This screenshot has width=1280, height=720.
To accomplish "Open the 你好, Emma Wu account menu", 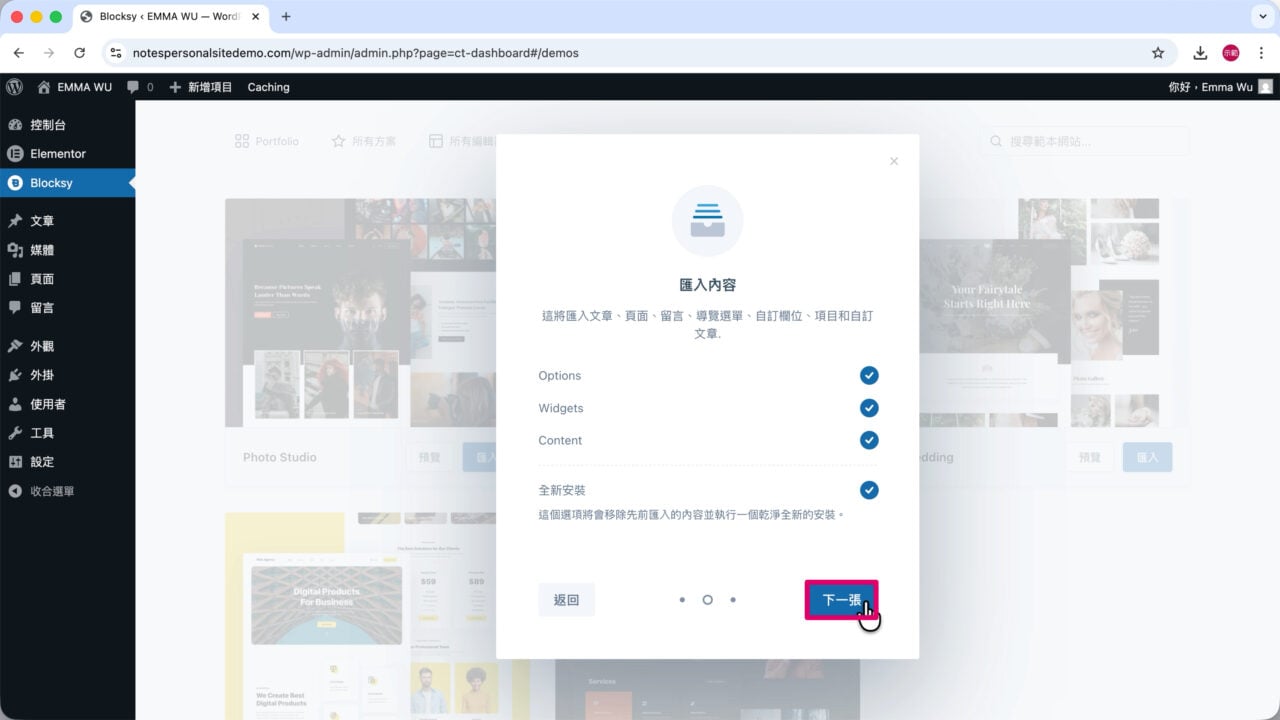I will 1220,87.
